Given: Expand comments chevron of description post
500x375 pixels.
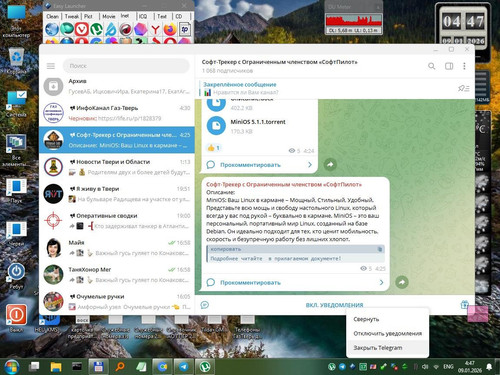Looking at the screenshot, I should (381, 283).
